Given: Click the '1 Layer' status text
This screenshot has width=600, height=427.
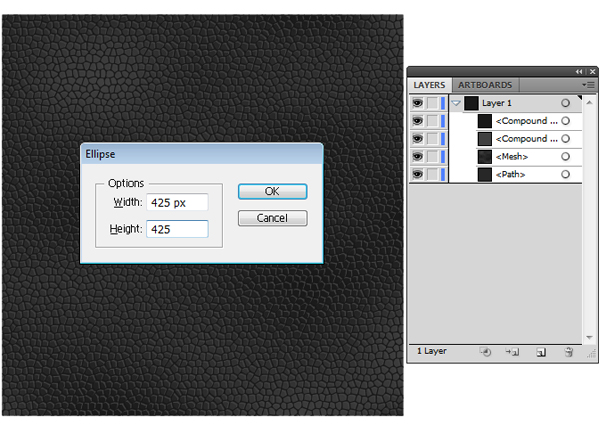Looking at the screenshot, I should (432, 351).
